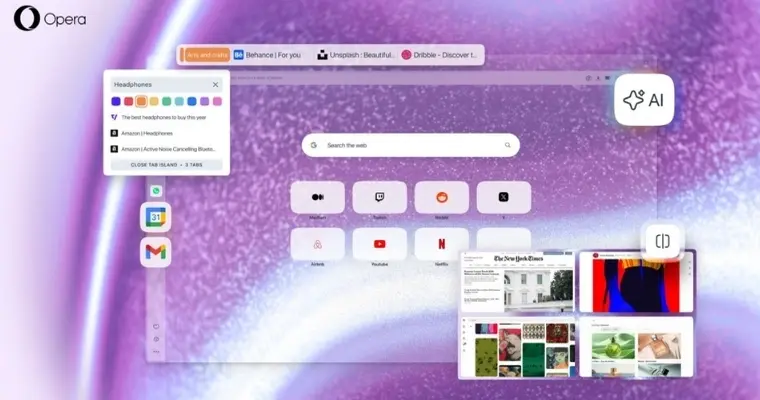760x400 pixels.
Task: Pick the pink tab island color
Action: [217, 101]
